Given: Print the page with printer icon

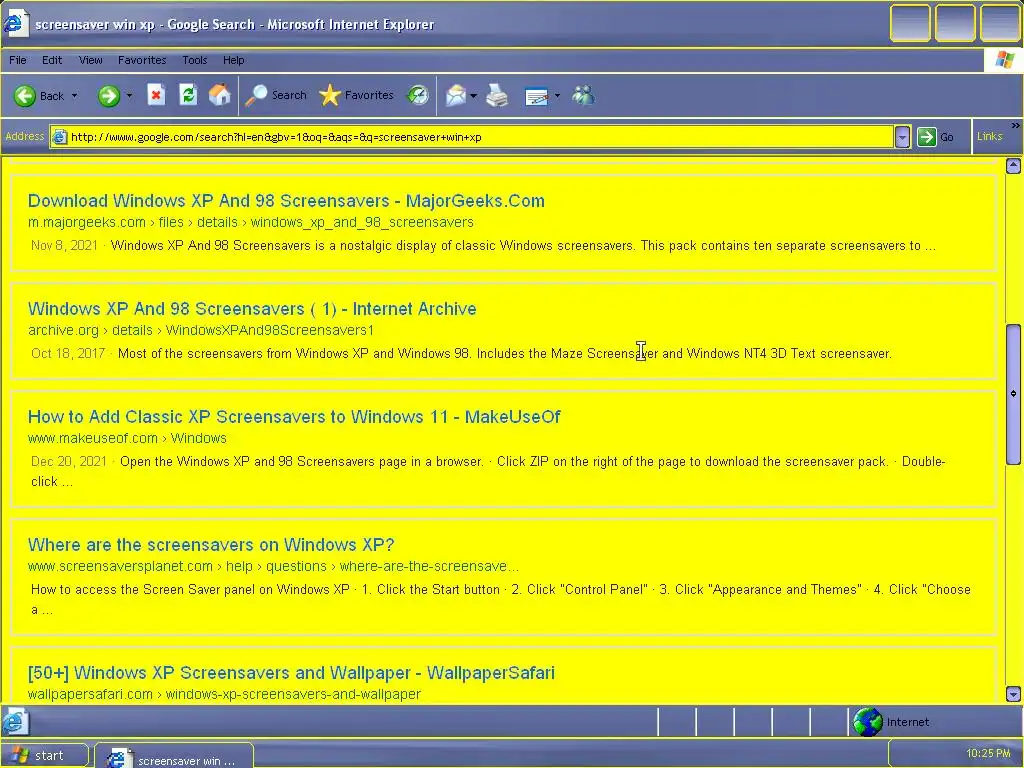Looking at the screenshot, I should (498, 96).
